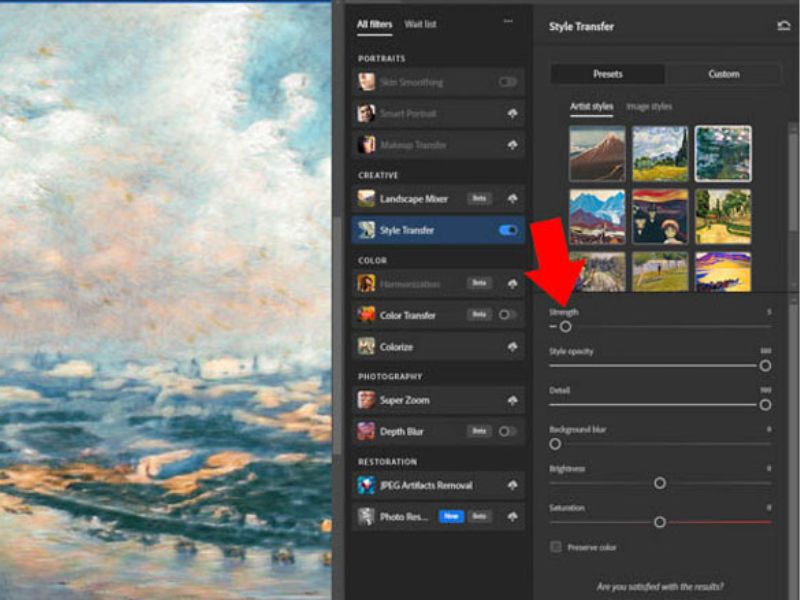The height and width of the screenshot is (600, 800).
Task: Click the JPEG Artifacts Removal filter label
Action: [426, 486]
